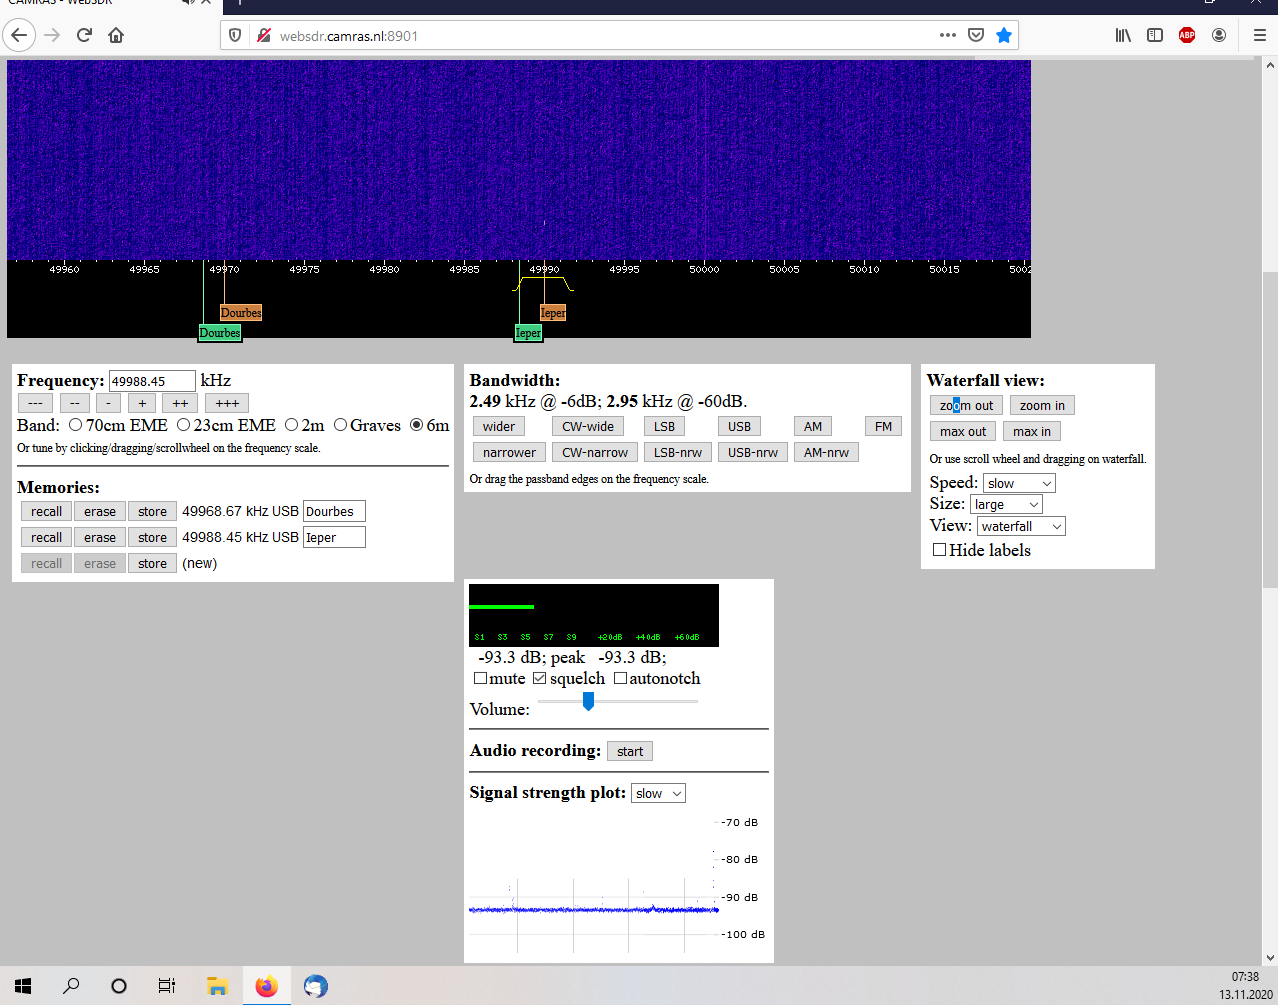
Task: Switch to Firefox in the taskbar
Action: click(266, 986)
